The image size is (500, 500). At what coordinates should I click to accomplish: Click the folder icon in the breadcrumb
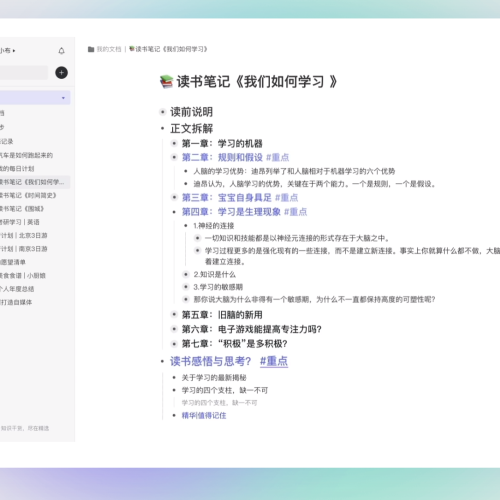91,49
